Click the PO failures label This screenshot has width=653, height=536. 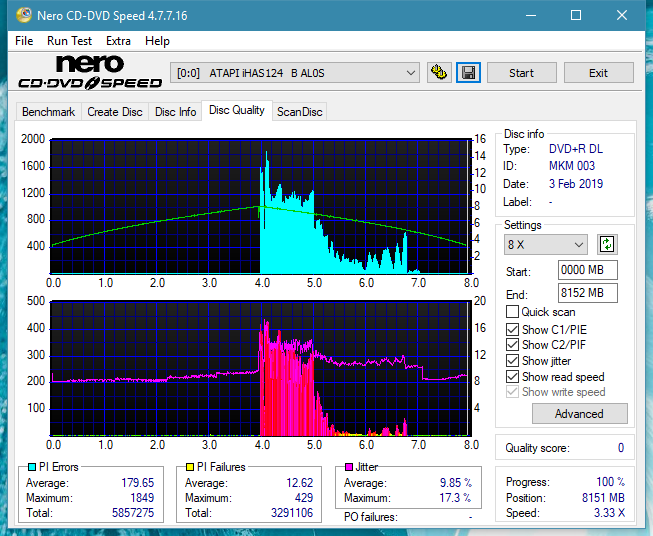coord(371,517)
